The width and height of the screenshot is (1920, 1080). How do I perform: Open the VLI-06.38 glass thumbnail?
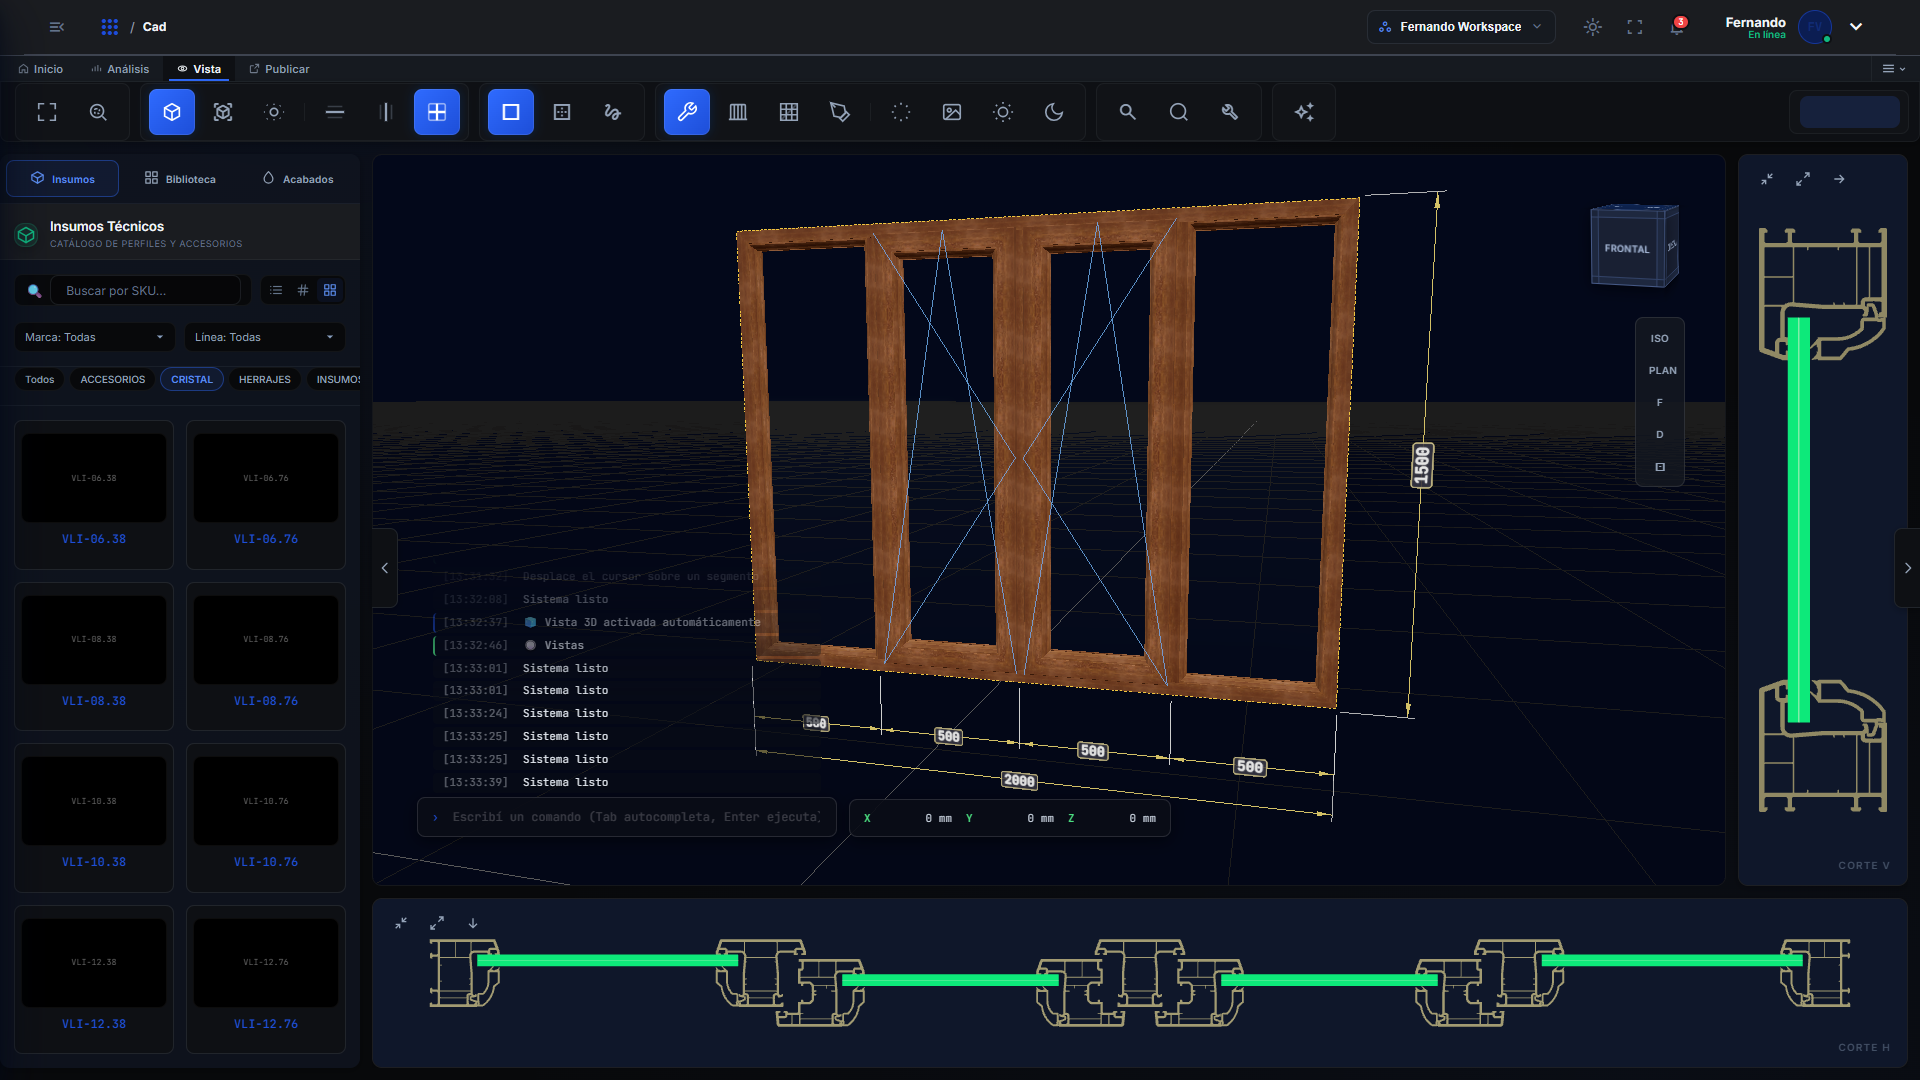pyautogui.click(x=94, y=478)
